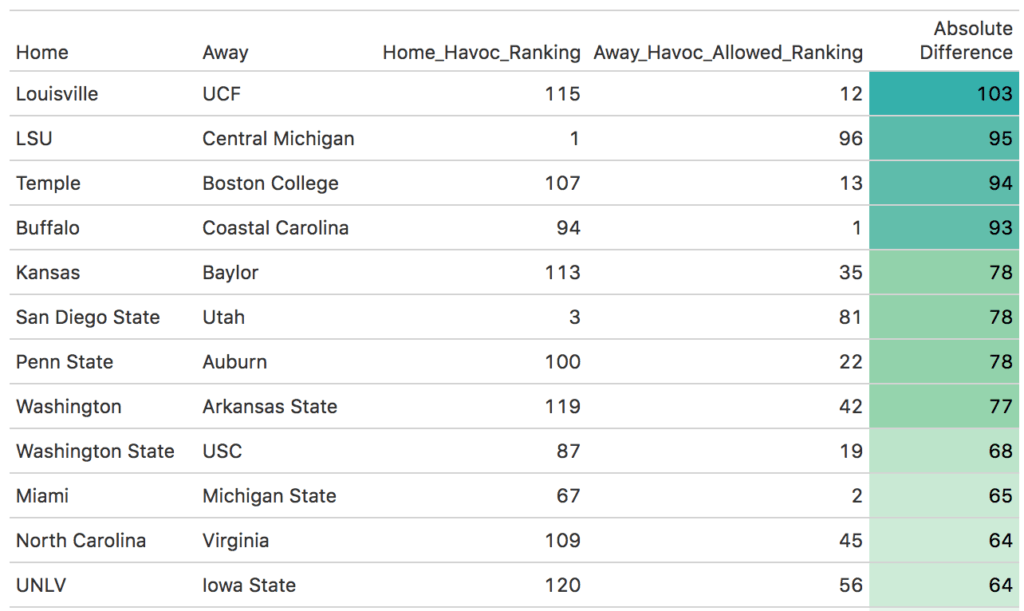Select the Arkansas State away cell

(x=270, y=407)
